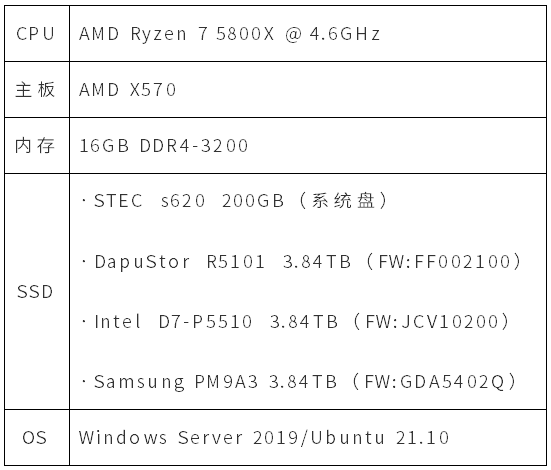Click the FW:FF002100 firmware text
Viewport: 551px width, 470px height.
click(x=444, y=262)
